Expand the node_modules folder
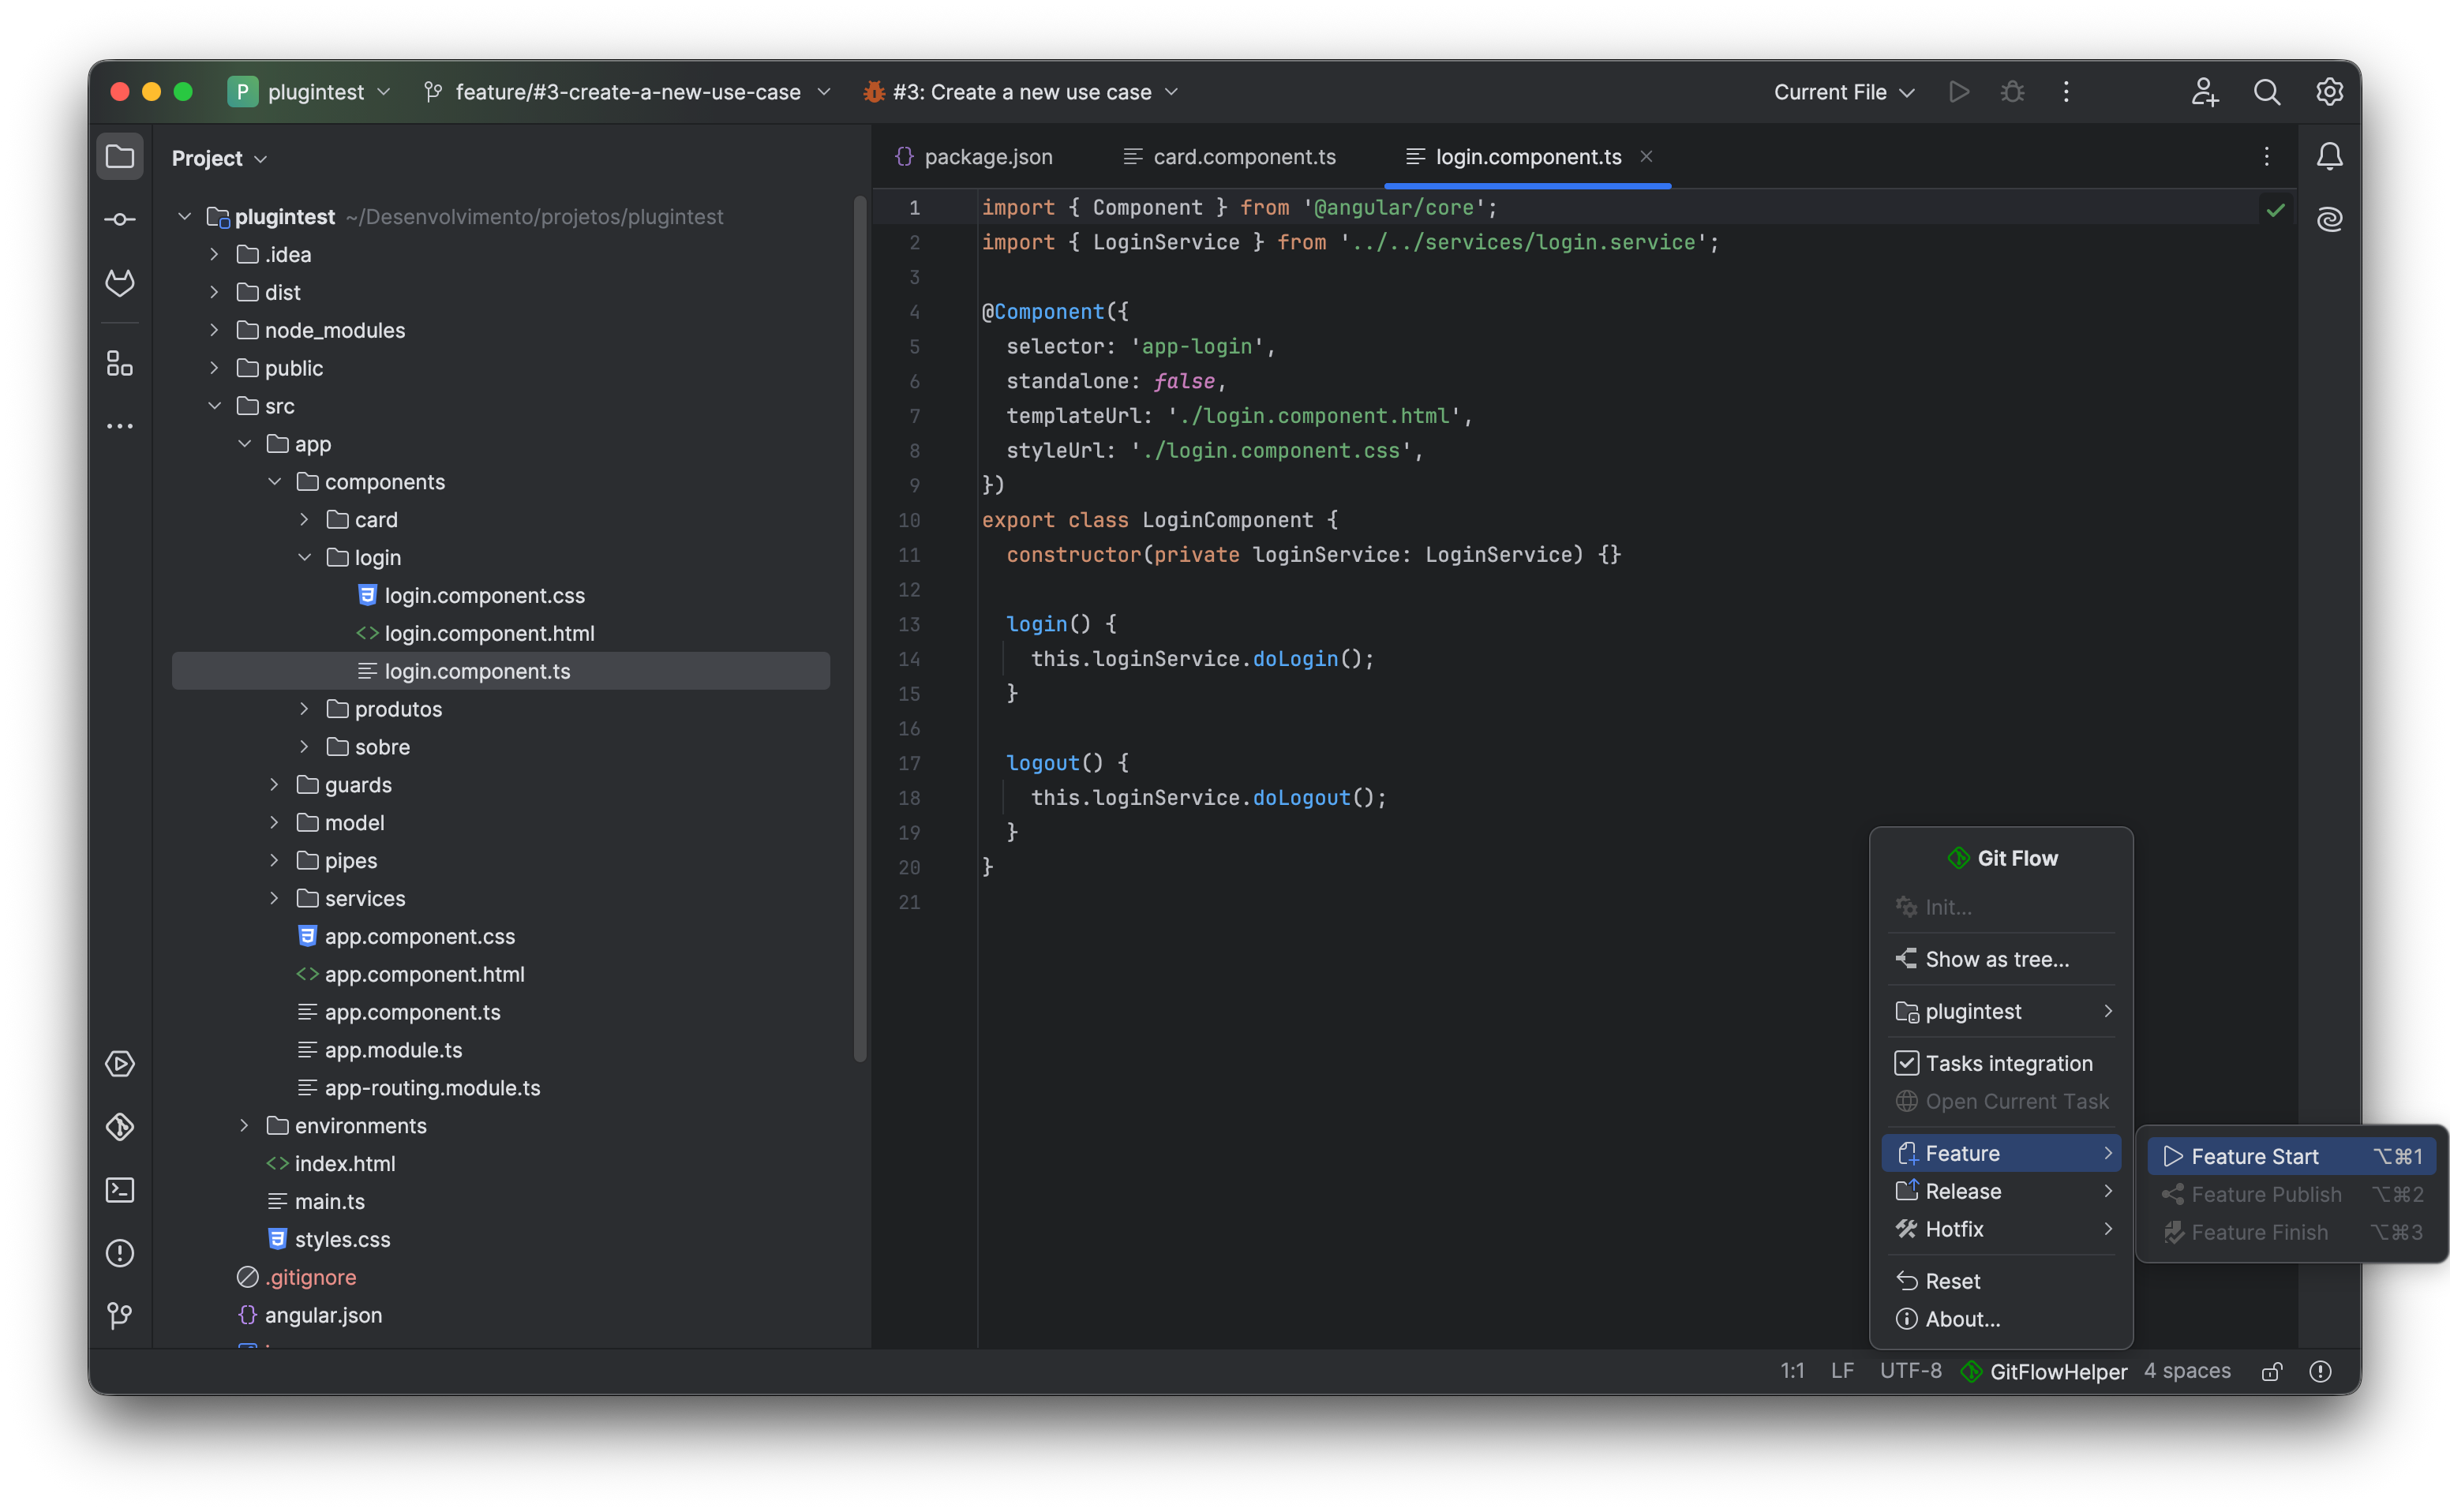The height and width of the screenshot is (1512, 2450). [x=214, y=330]
